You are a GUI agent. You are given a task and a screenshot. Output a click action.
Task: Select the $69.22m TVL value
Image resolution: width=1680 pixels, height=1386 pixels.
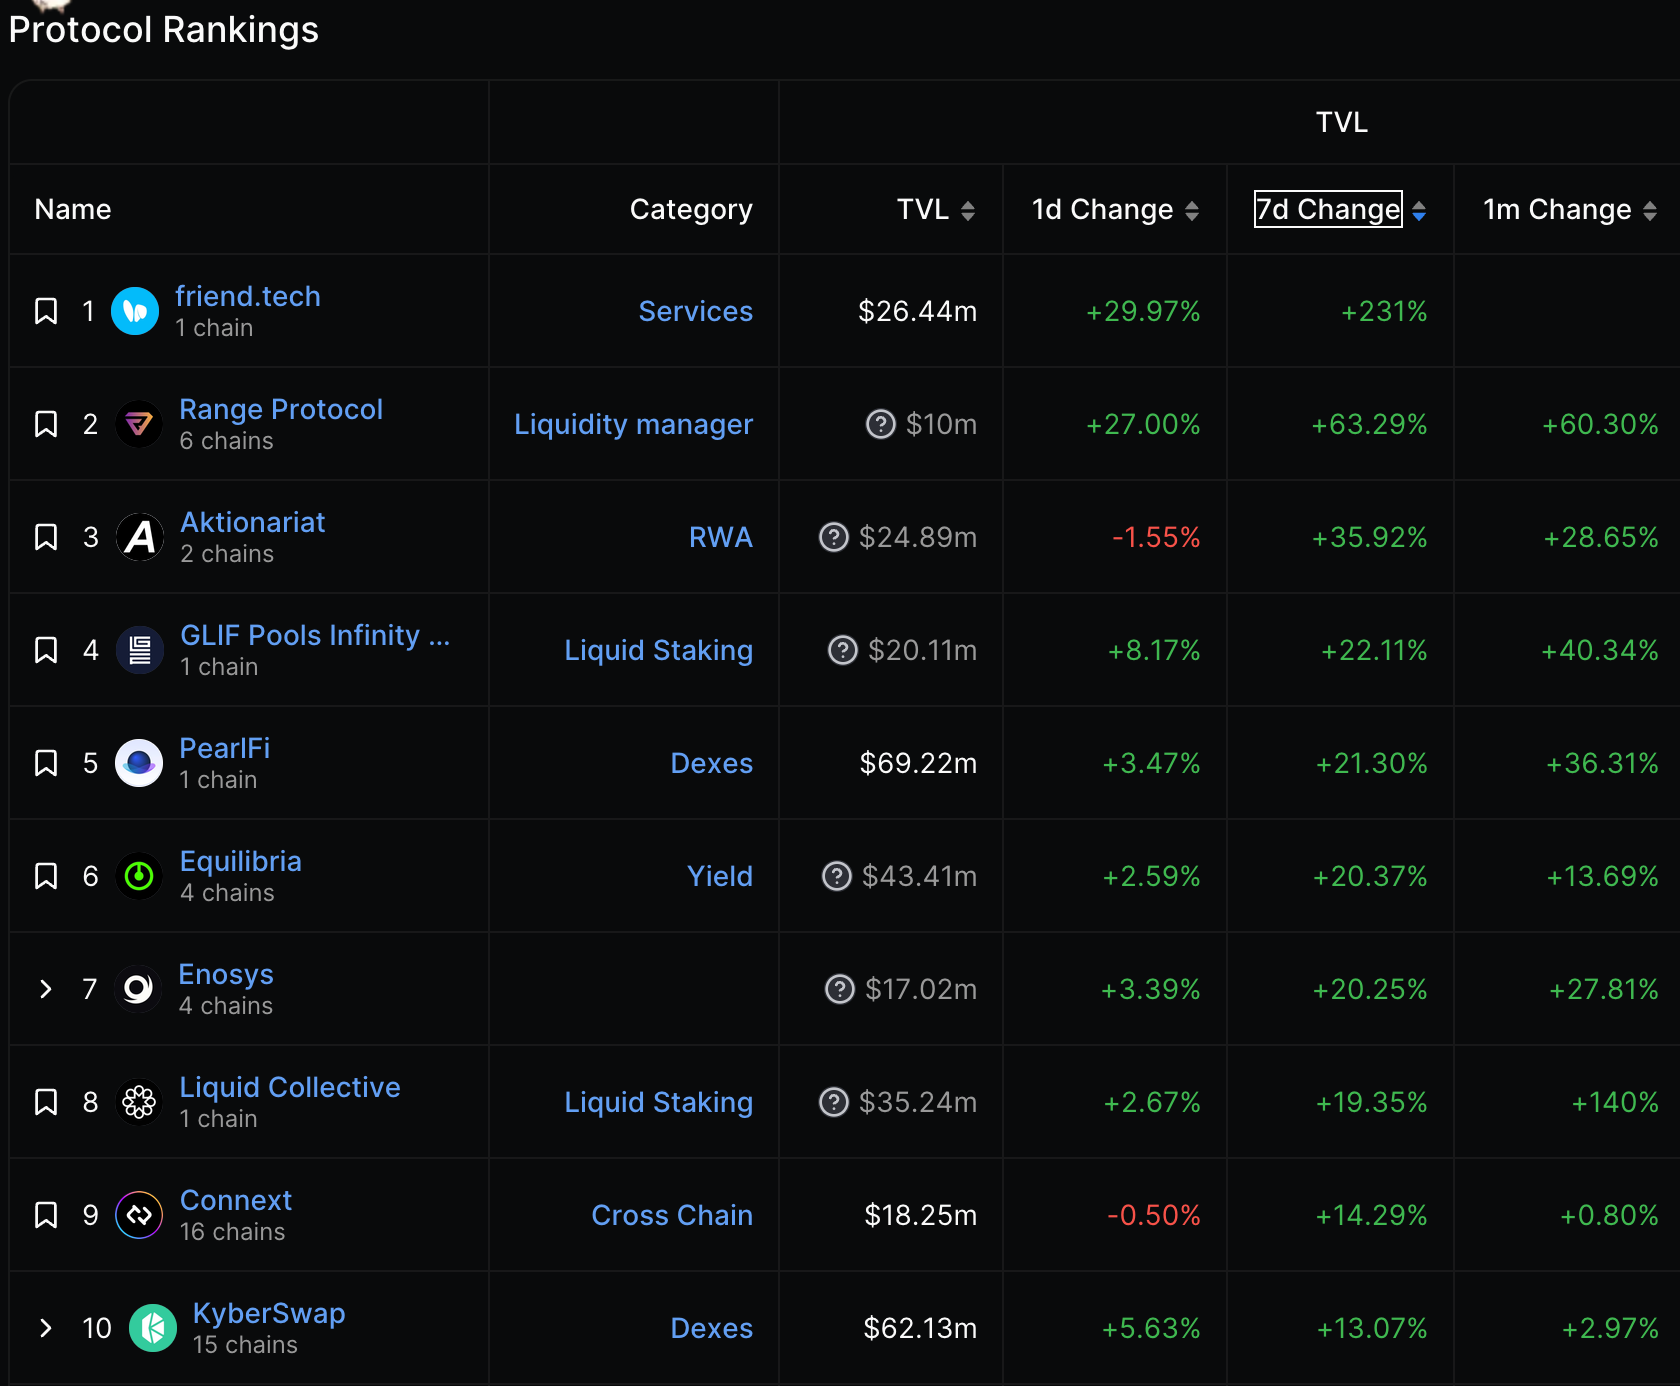(918, 763)
